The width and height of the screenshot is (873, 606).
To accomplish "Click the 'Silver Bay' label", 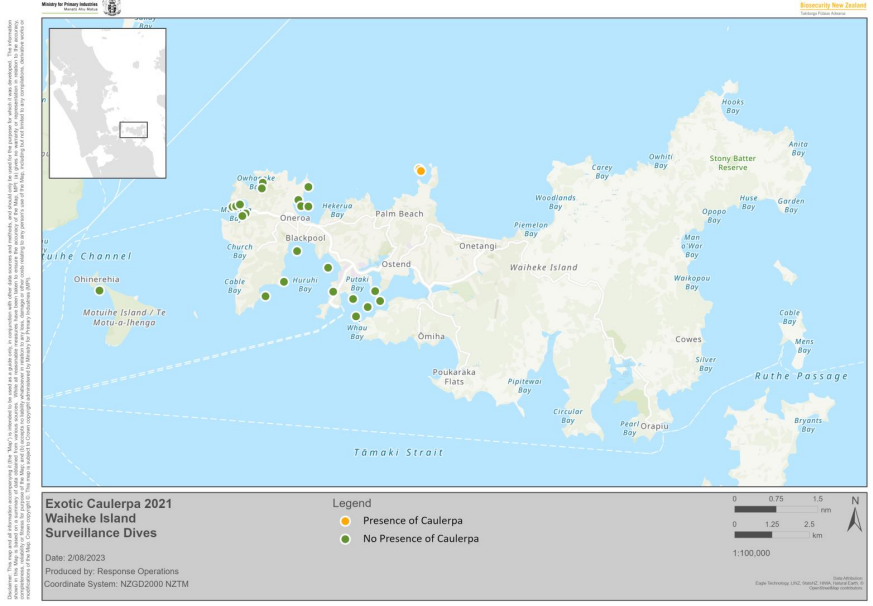I will (x=705, y=364).
